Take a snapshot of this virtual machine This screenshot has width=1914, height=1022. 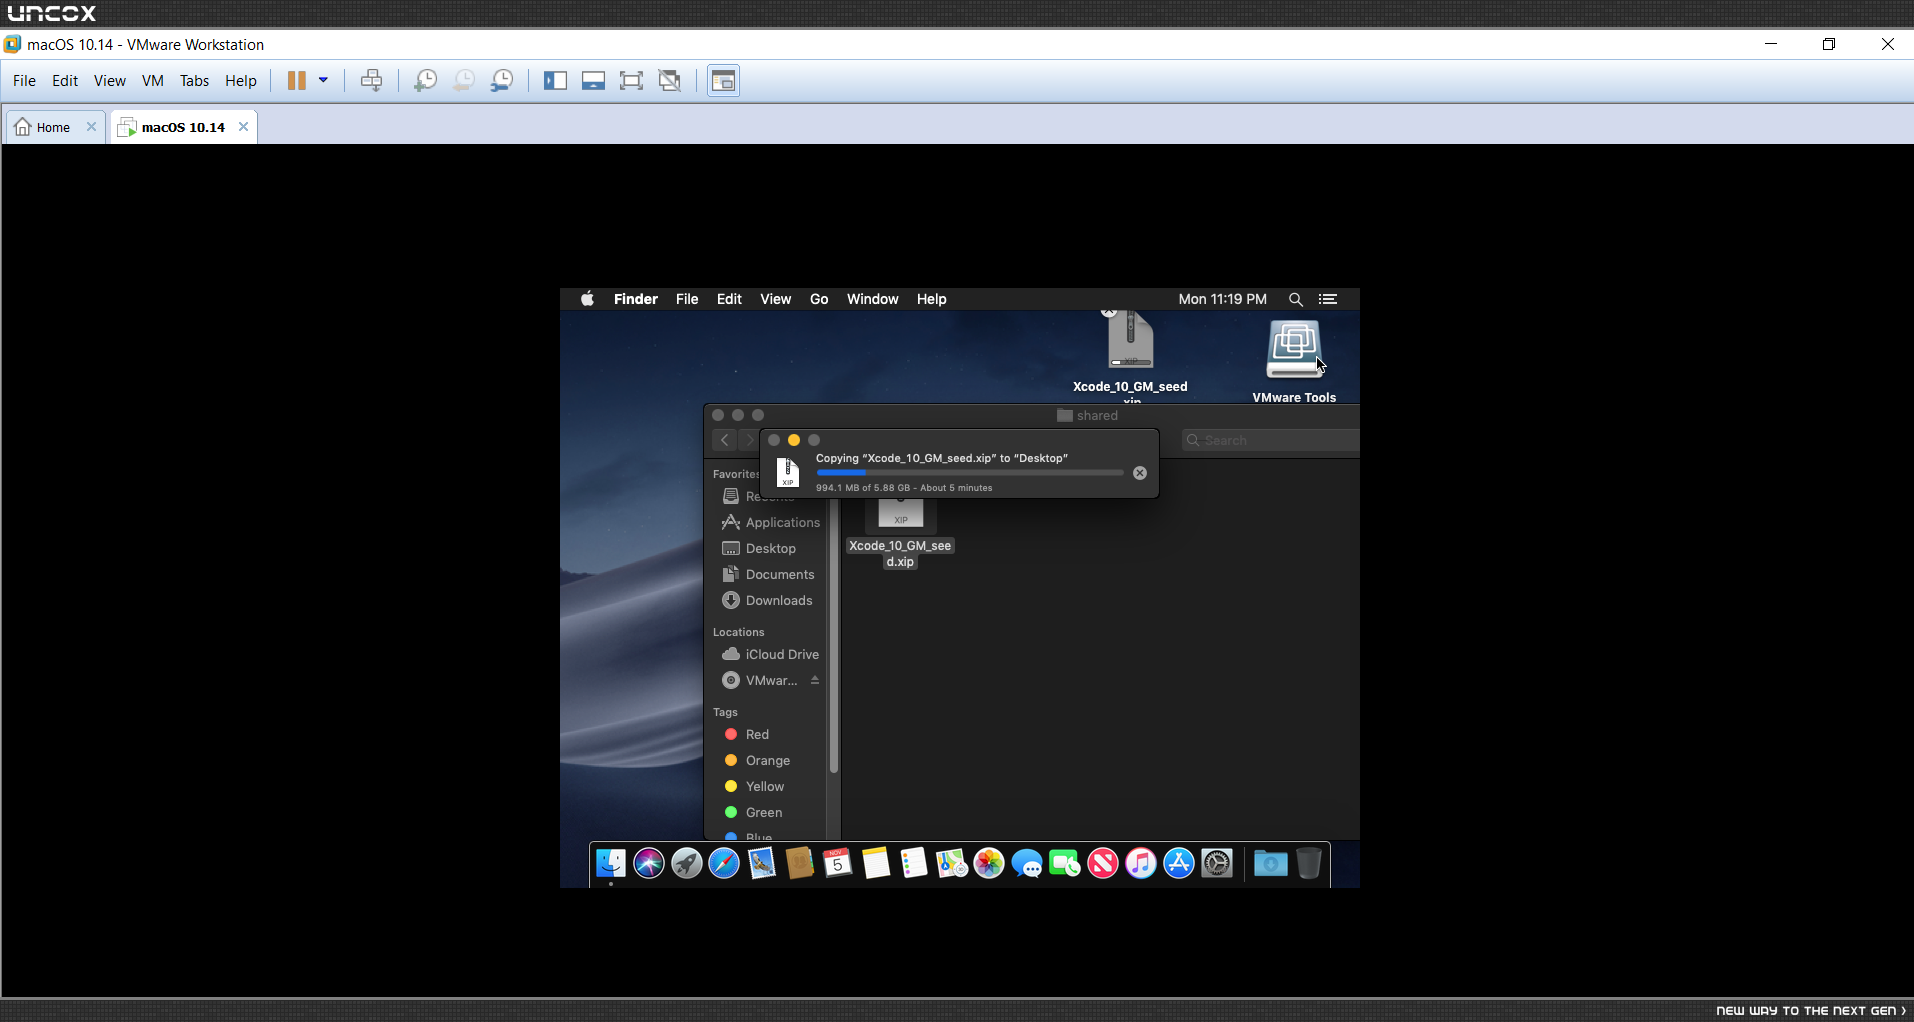(x=425, y=81)
